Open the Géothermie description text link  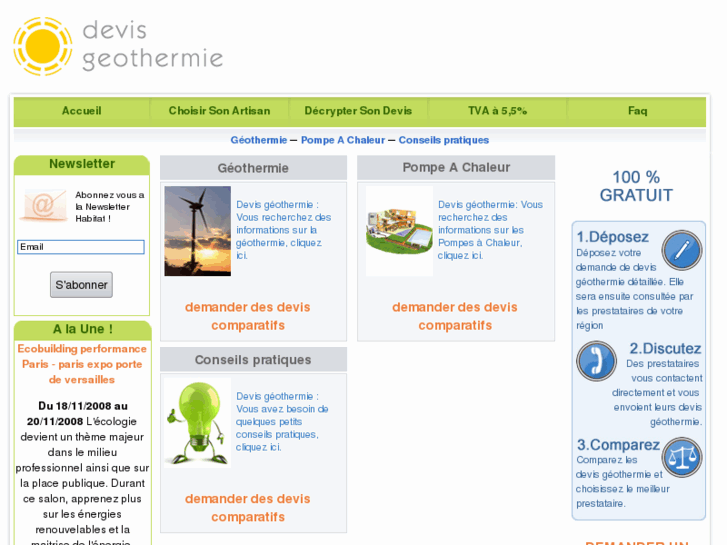[283, 230]
